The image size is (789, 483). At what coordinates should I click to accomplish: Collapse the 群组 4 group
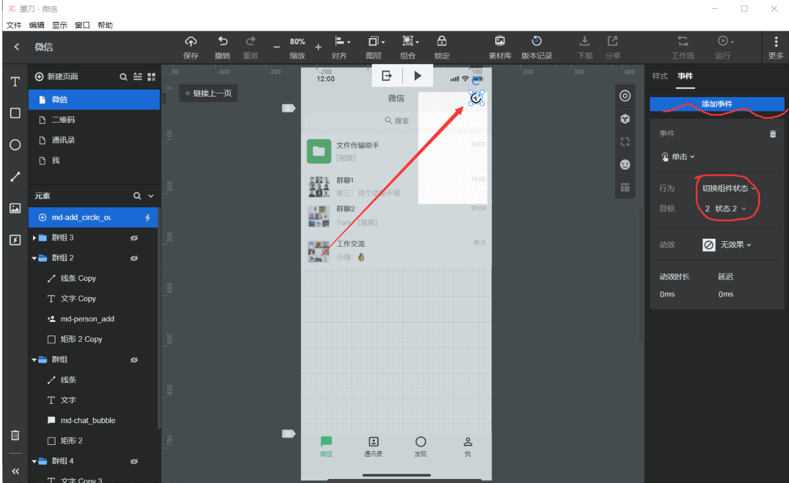pos(34,461)
